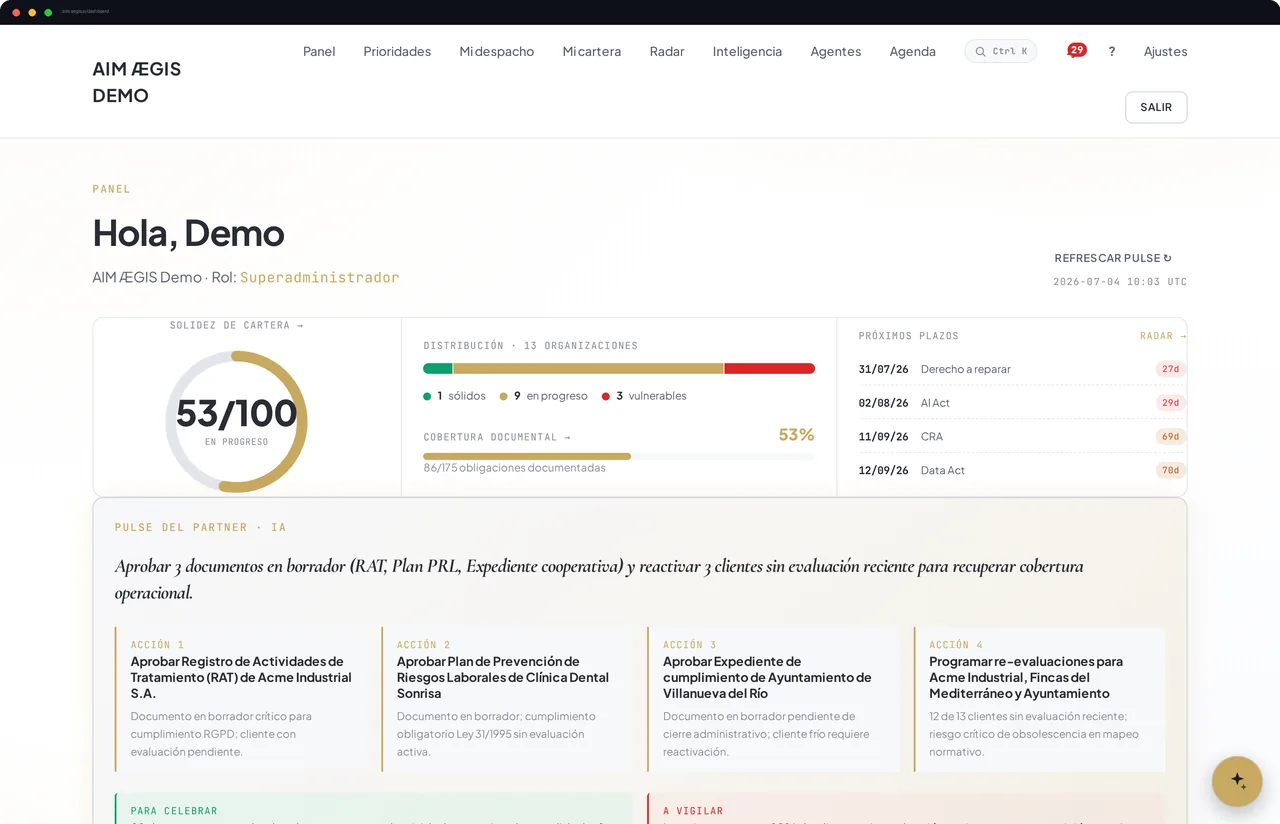
Task: Click the timestamp '2026-07-04 10:03 UTC'
Action: coord(1120,282)
